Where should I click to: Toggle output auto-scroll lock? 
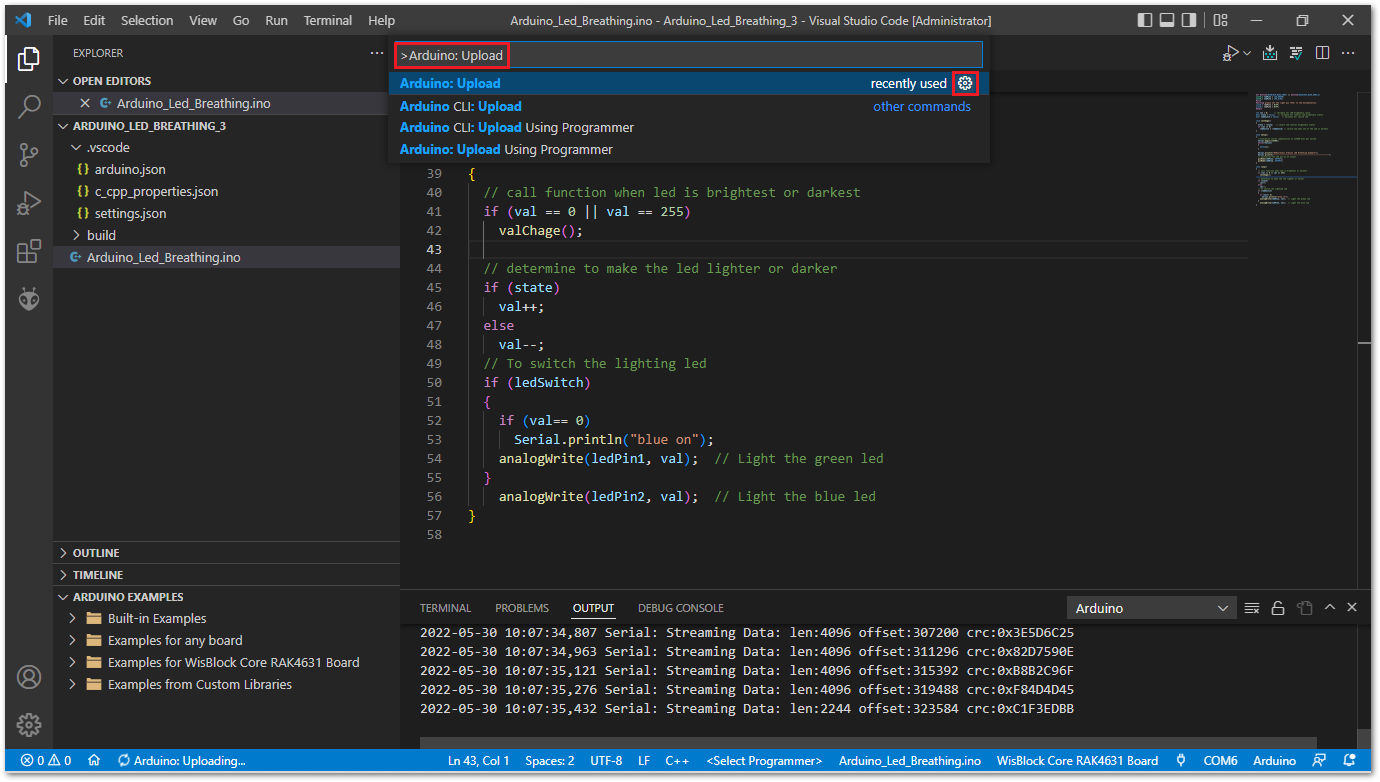pos(1278,608)
